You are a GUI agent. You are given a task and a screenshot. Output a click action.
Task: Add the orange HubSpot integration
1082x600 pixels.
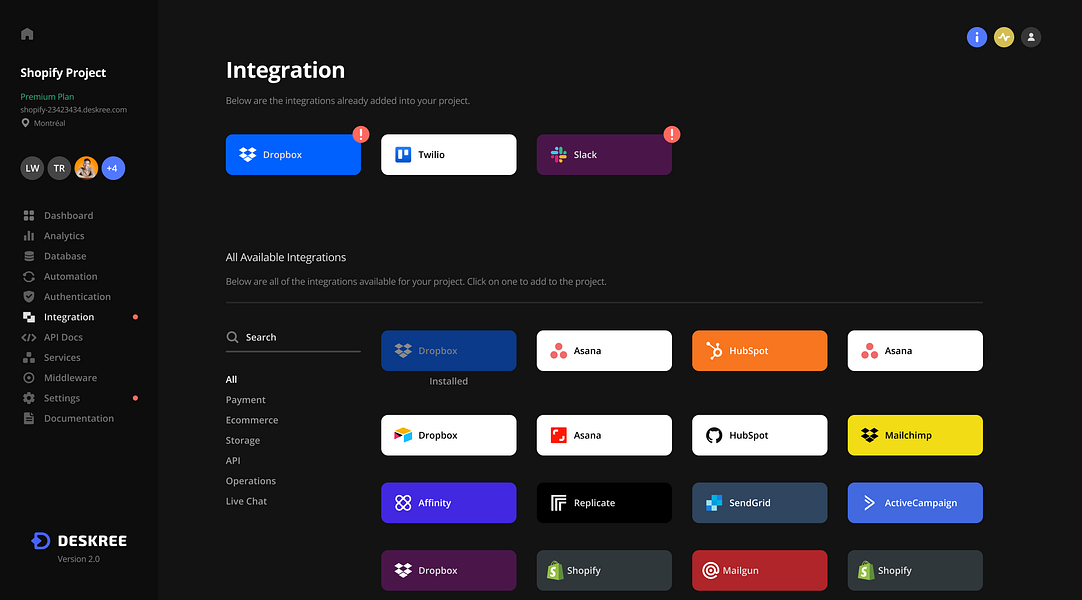(759, 350)
